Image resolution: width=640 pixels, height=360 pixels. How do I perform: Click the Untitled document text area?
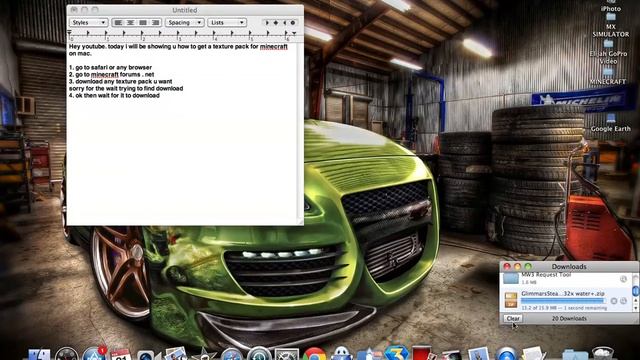[x=183, y=134]
